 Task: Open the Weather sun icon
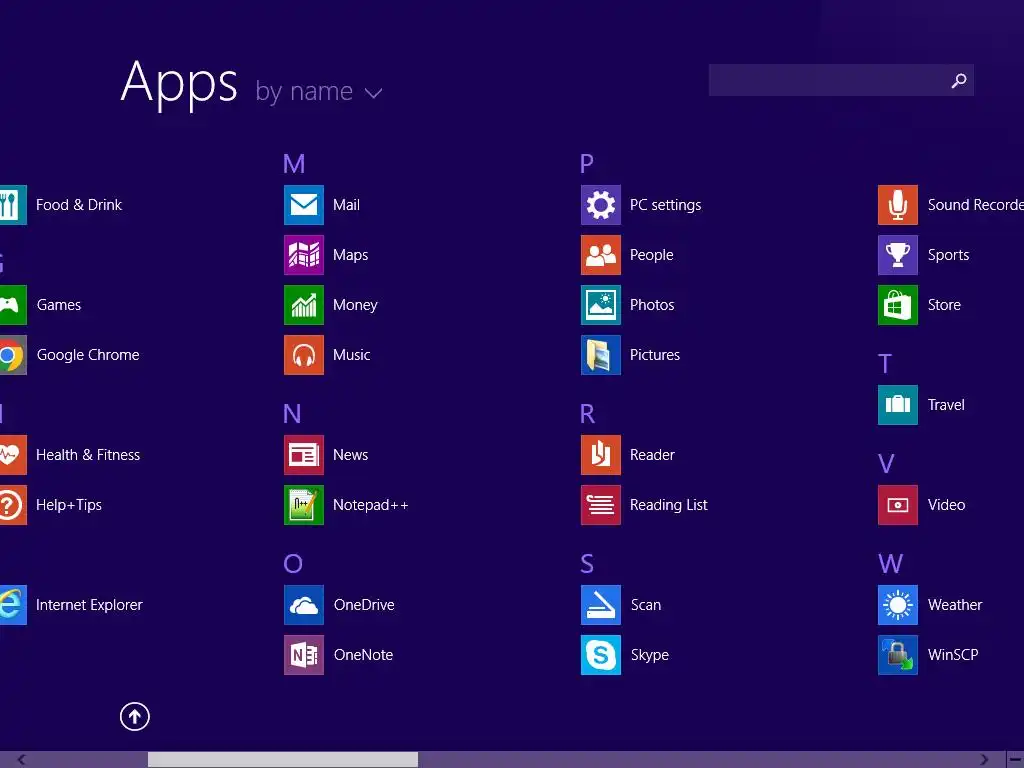pos(898,605)
